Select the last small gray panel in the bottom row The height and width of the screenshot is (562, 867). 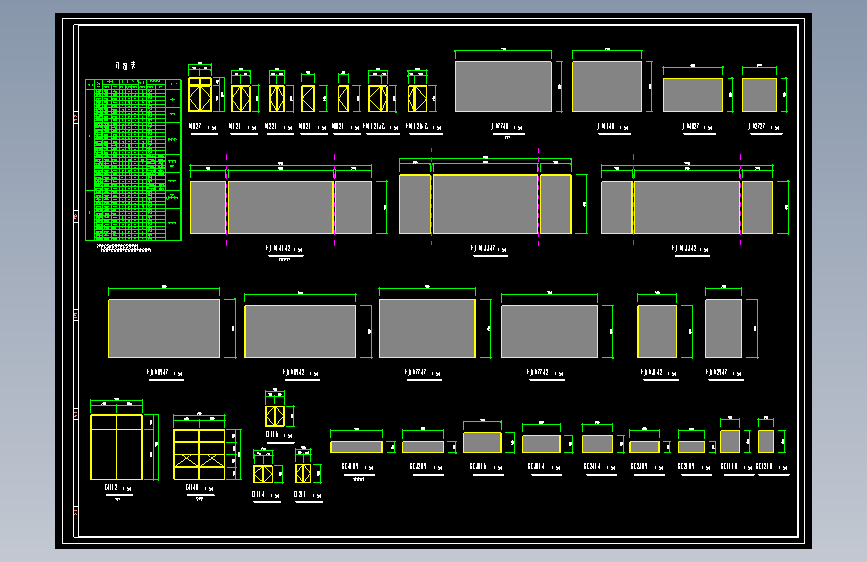click(766, 441)
